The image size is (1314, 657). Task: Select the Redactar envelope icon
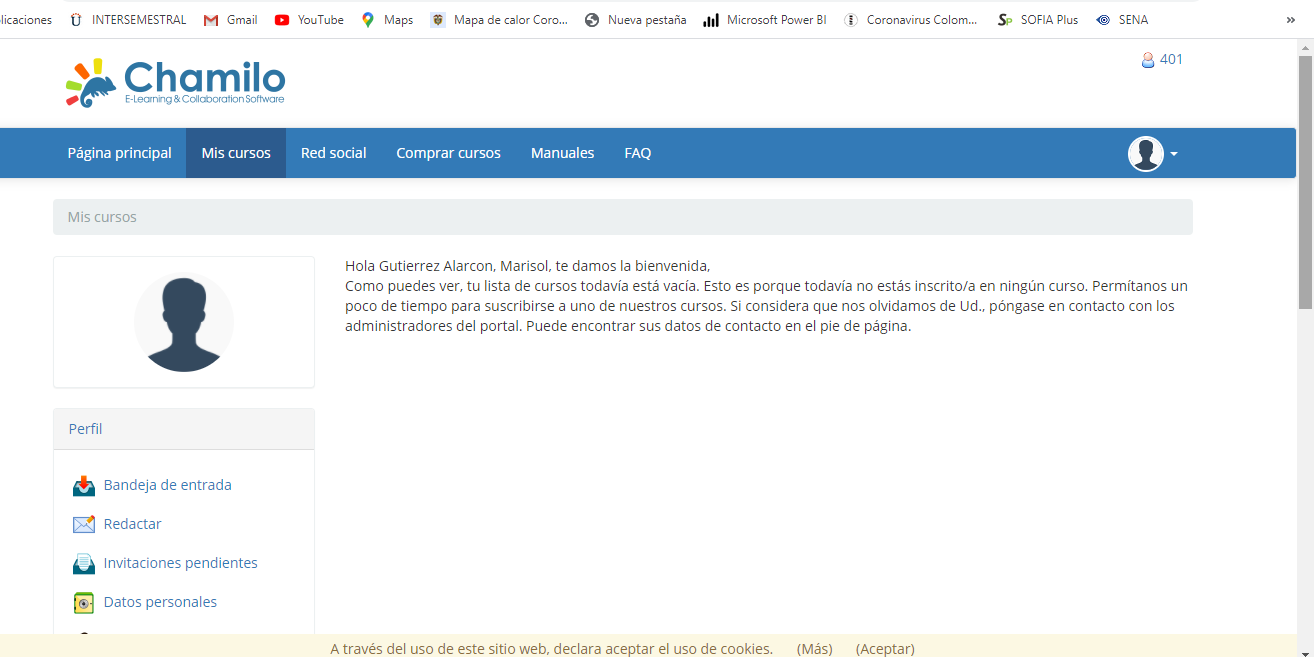tap(84, 524)
